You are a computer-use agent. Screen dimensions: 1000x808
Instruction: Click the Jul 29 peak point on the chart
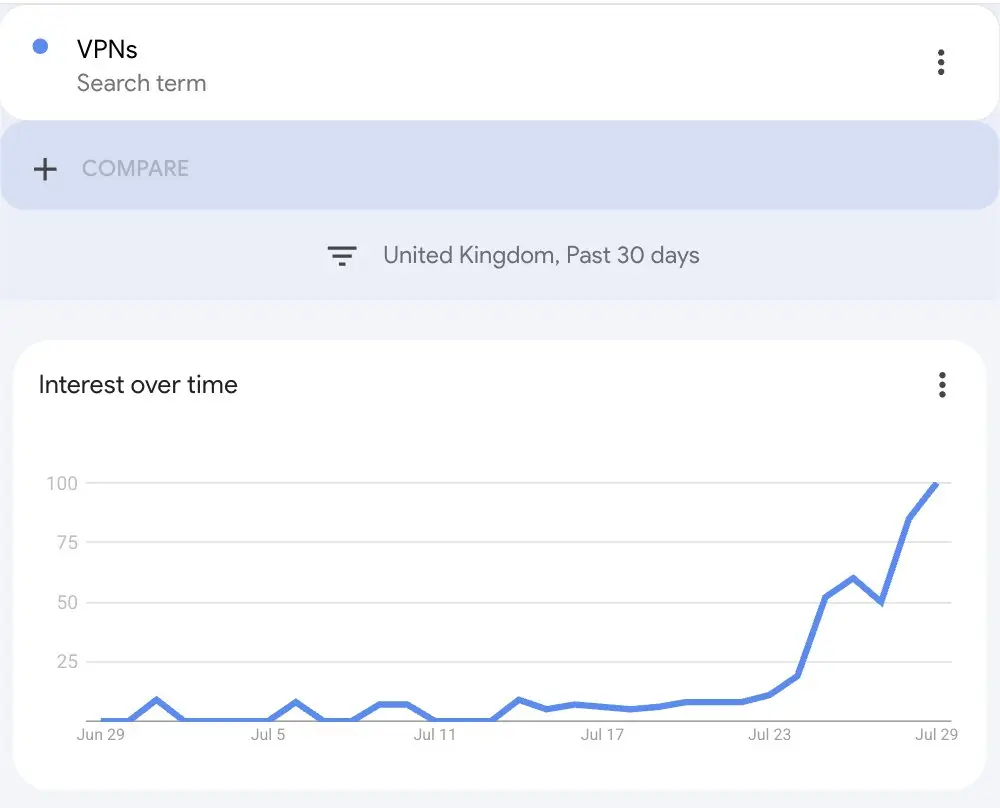tap(936, 484)
